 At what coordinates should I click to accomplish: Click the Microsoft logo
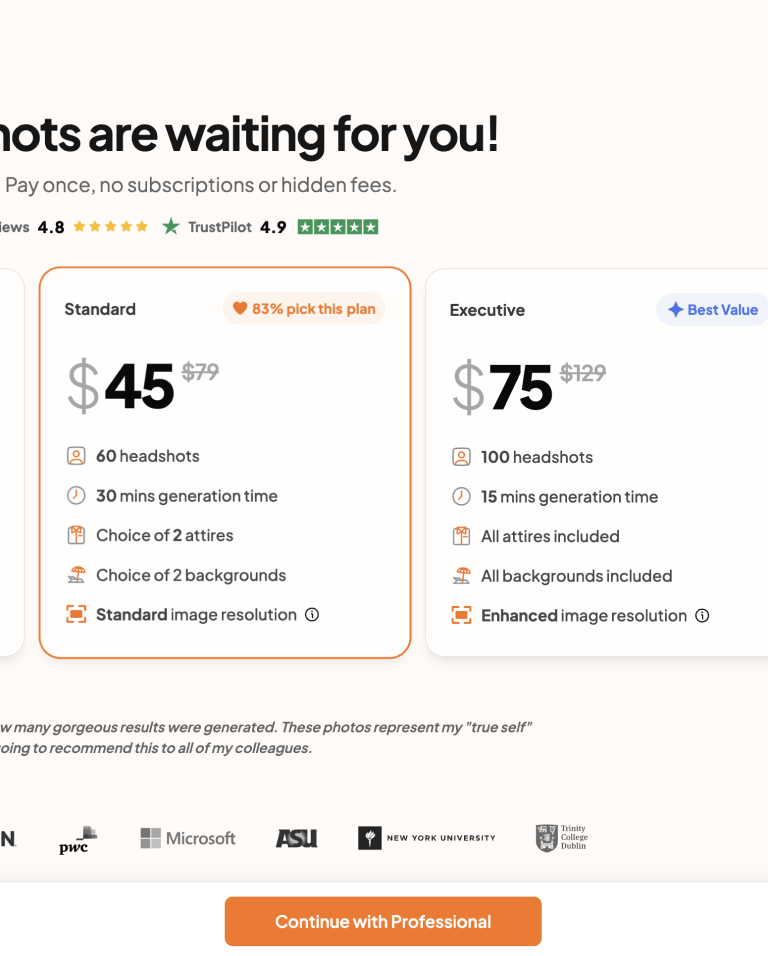tap(188, 838)
